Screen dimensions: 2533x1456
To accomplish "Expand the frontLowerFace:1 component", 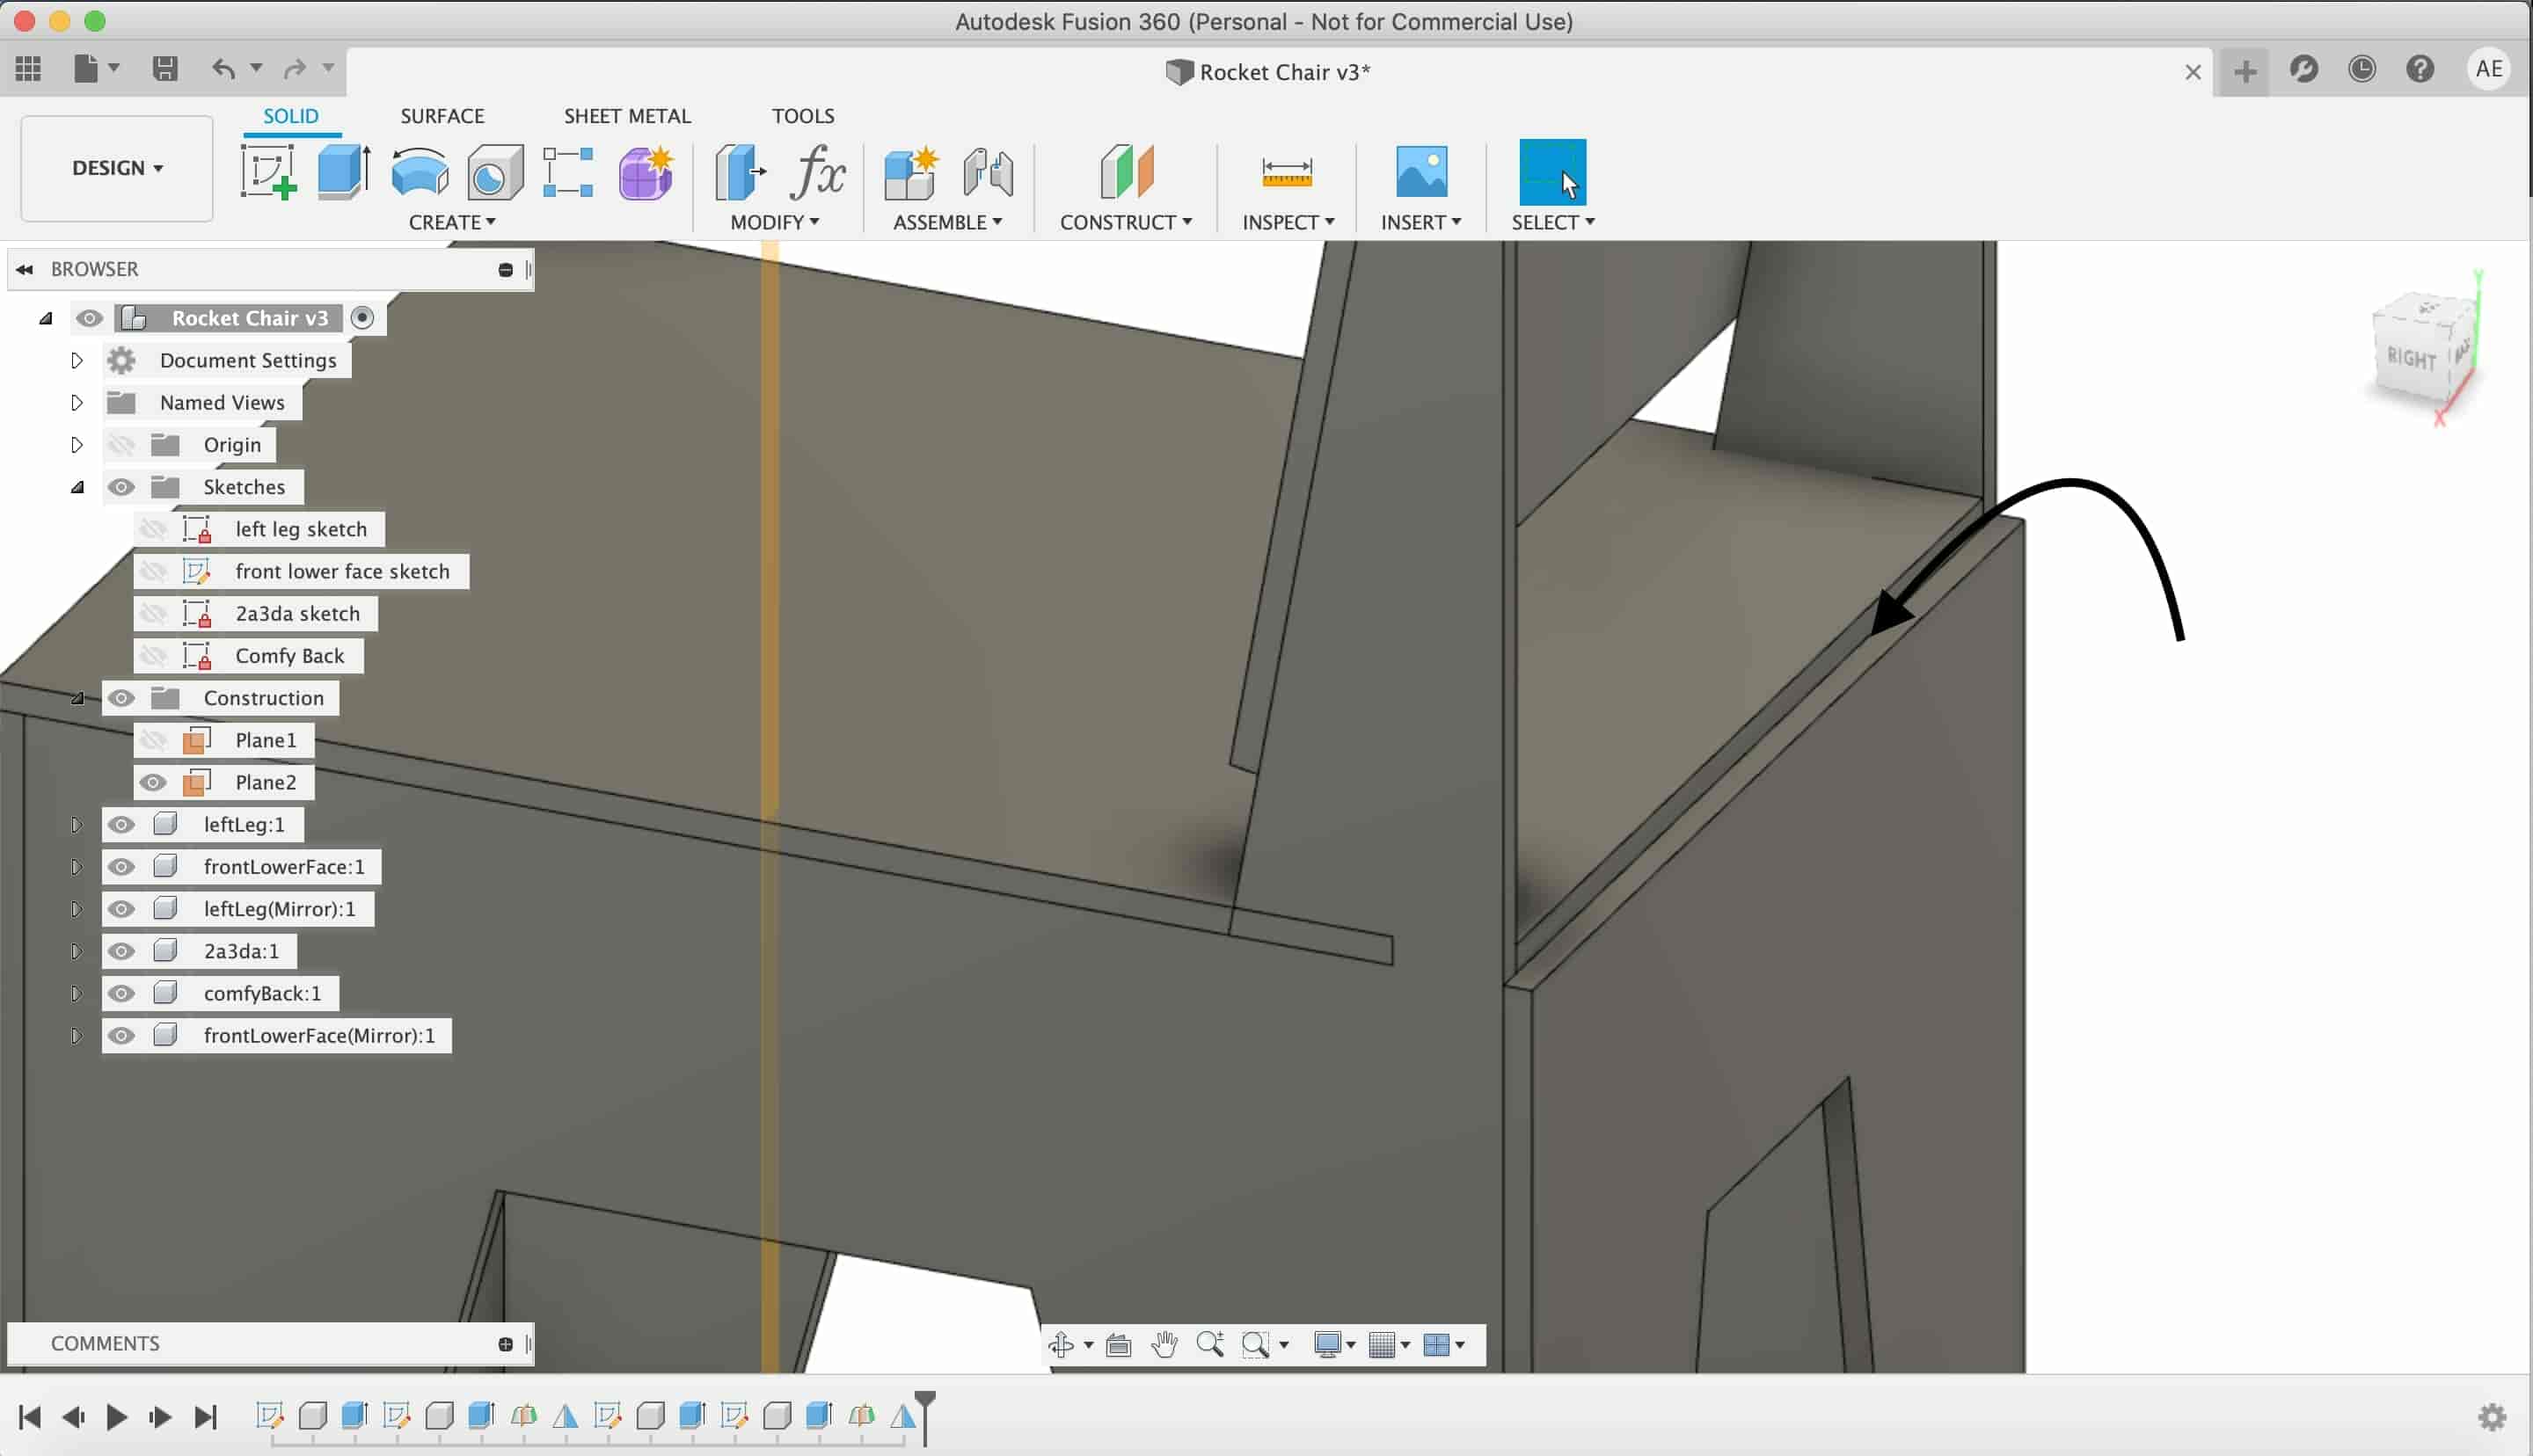I will [76, 867].
